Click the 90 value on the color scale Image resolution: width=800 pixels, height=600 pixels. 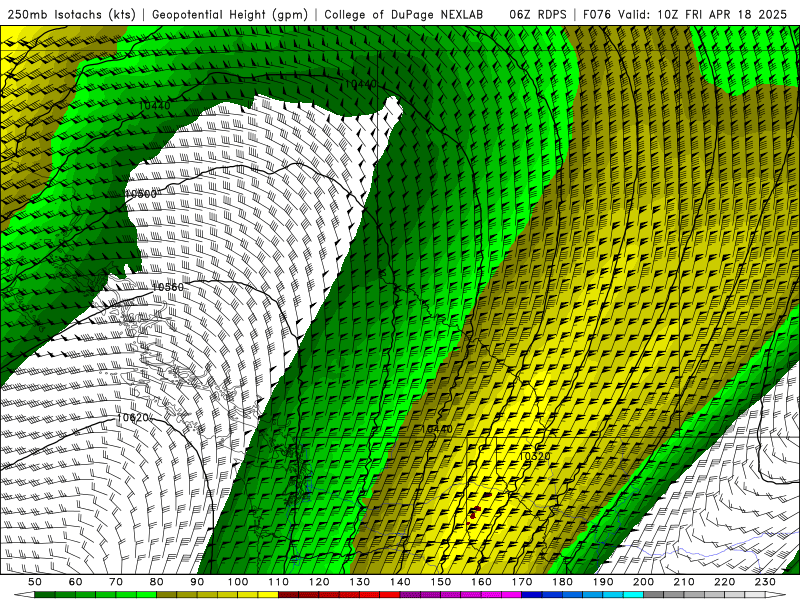[197, 582]
